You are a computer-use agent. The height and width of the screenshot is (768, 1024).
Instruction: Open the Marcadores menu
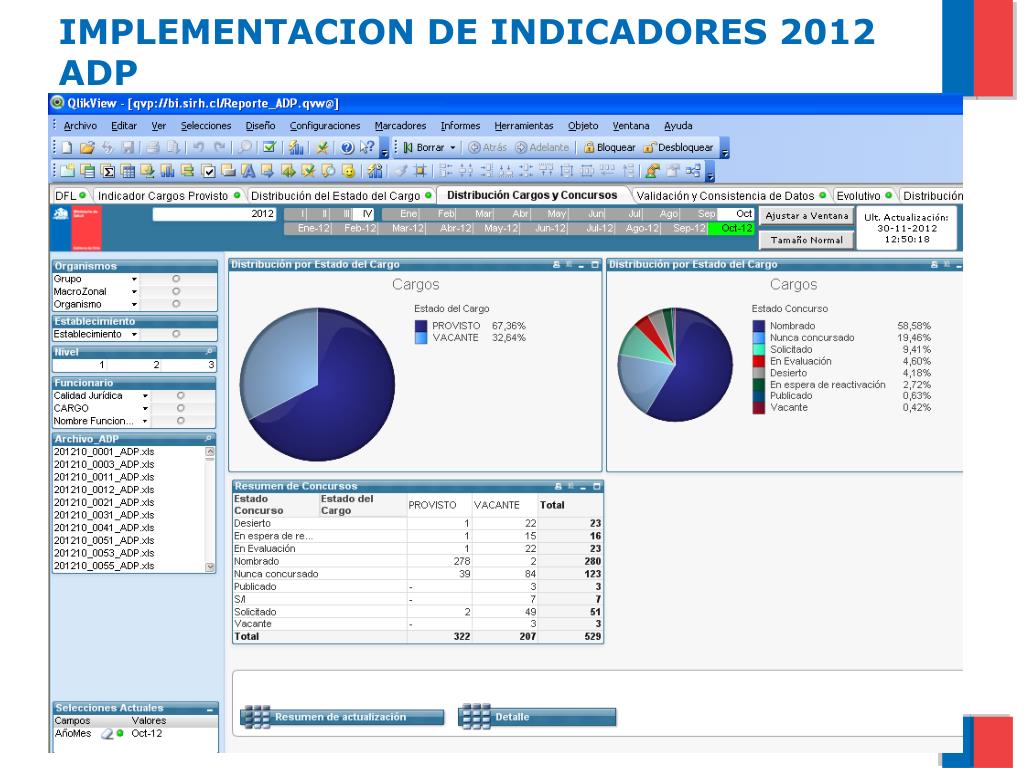400,125
